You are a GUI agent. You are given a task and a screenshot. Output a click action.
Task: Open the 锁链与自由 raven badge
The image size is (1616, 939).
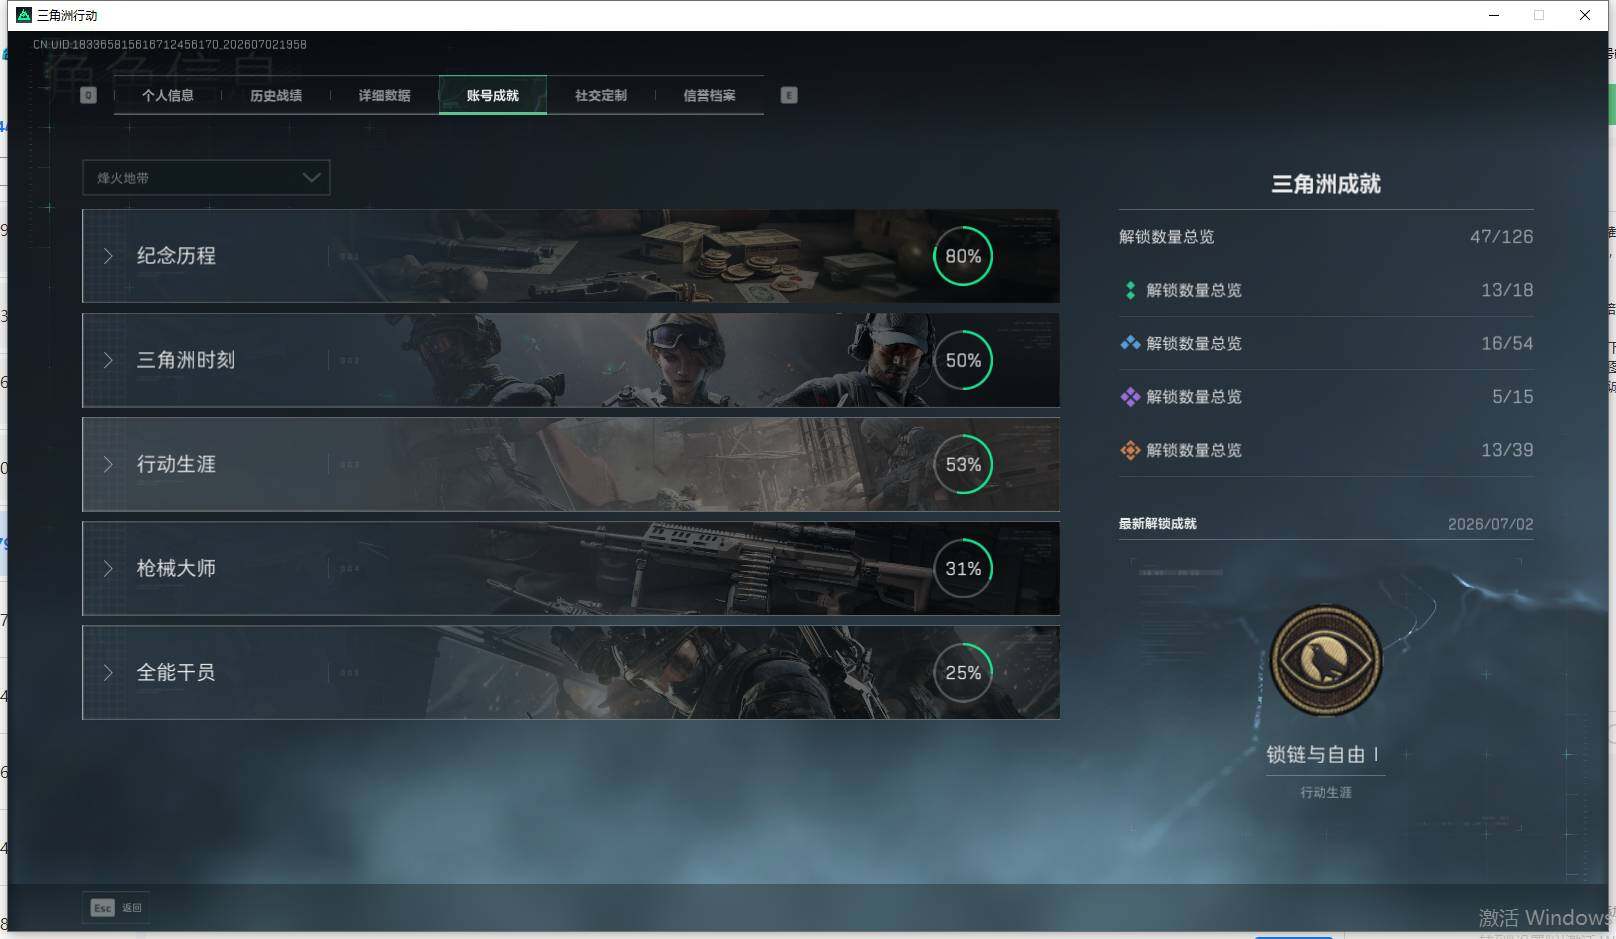click(1326, 660)
